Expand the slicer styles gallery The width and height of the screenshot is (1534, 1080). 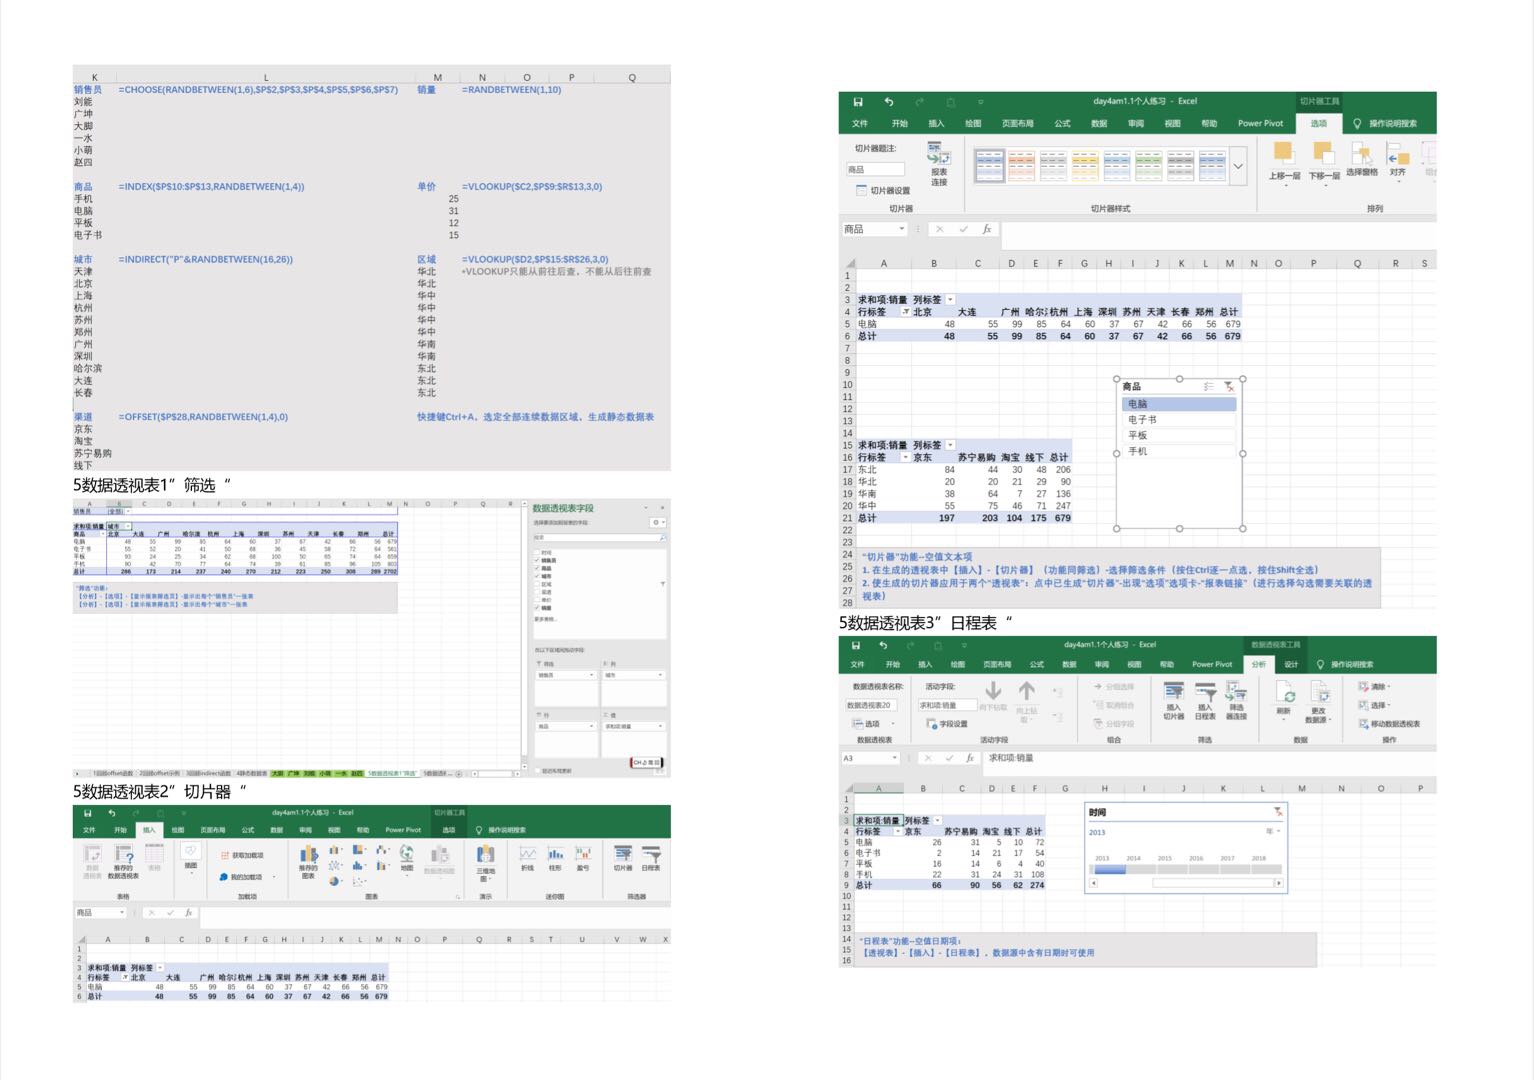1238,166
